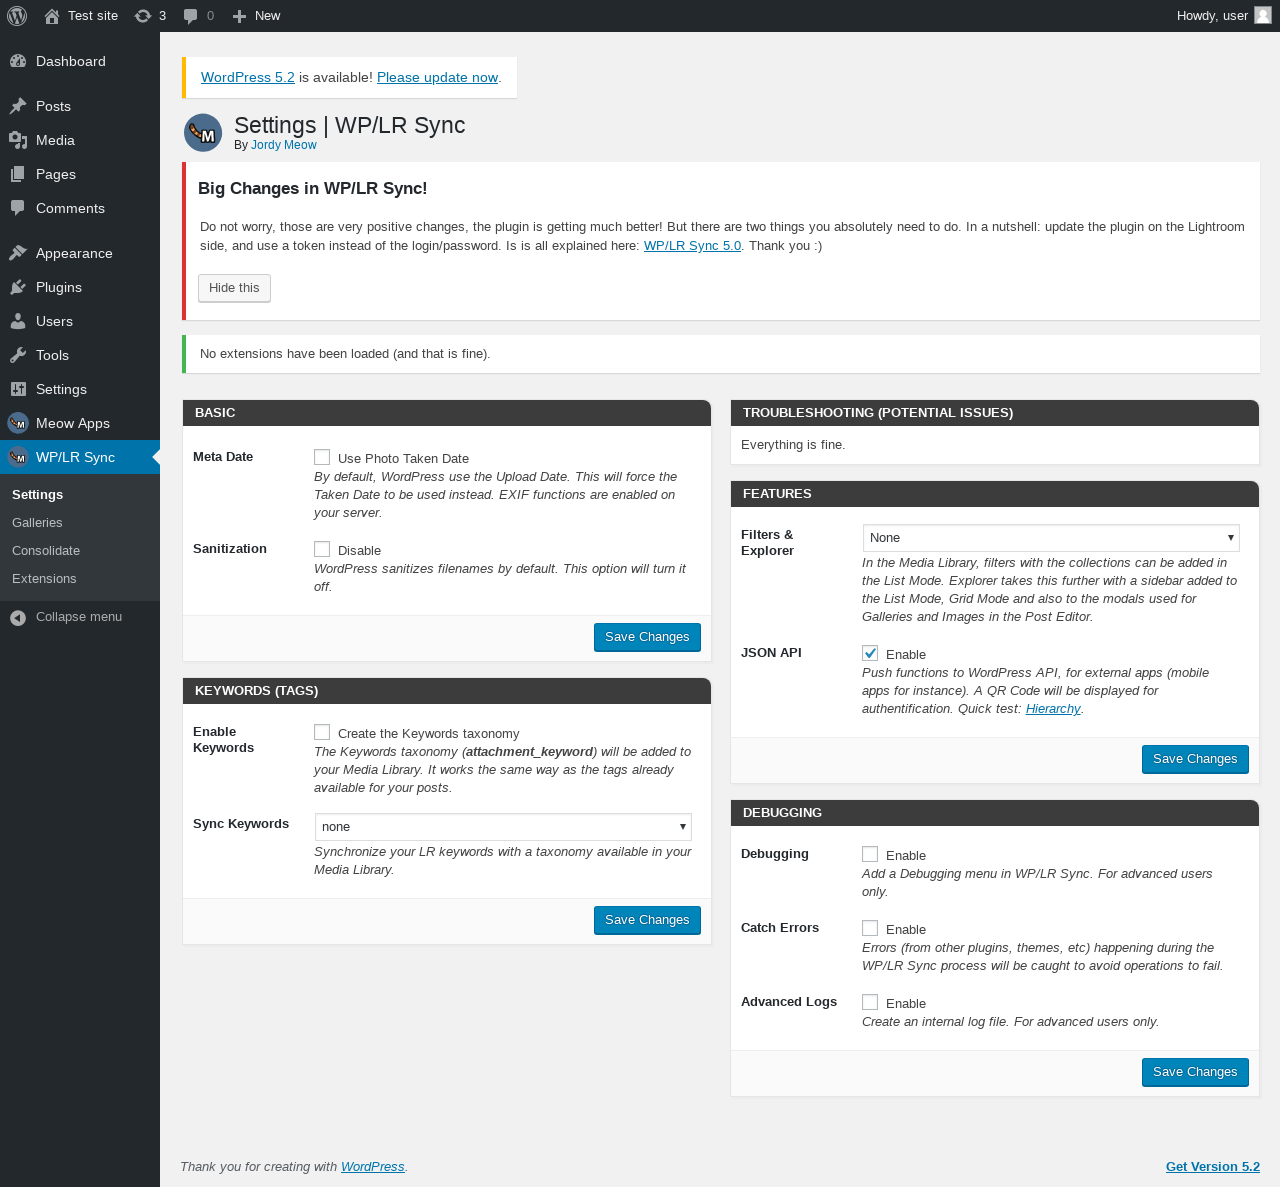This screenshot has height=1187, width=1280.
Task: Enable Use Photo Taken Date checkbox
Action: coord(322,457)
